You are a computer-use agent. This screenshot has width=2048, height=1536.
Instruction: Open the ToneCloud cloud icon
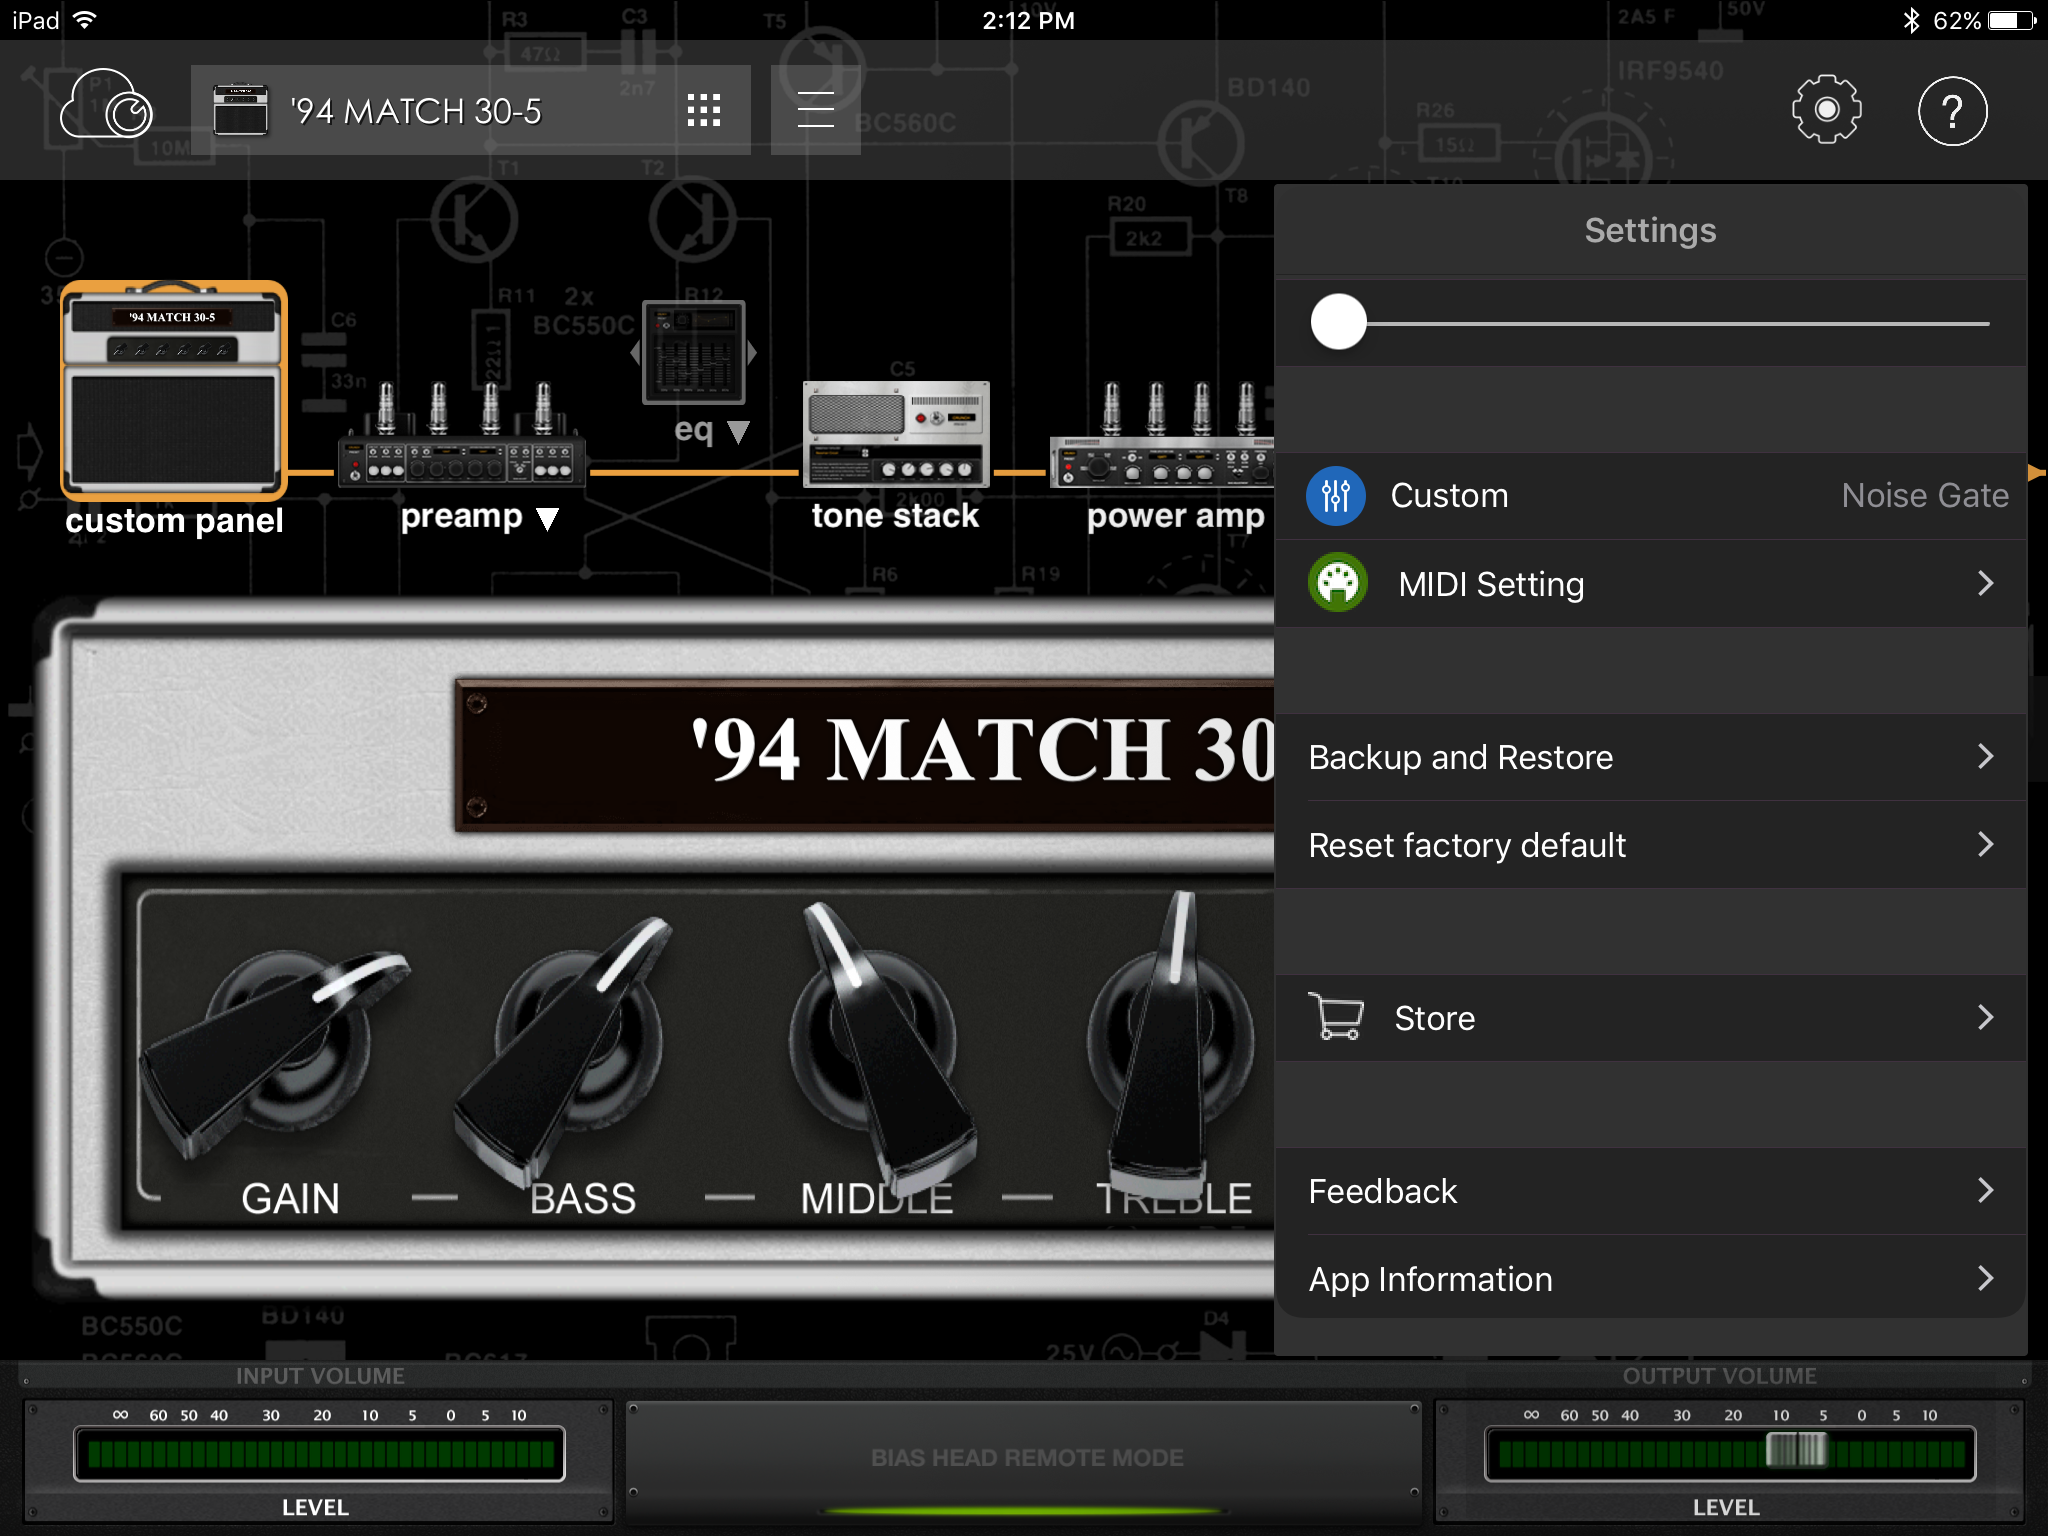(x=106, y=106)
